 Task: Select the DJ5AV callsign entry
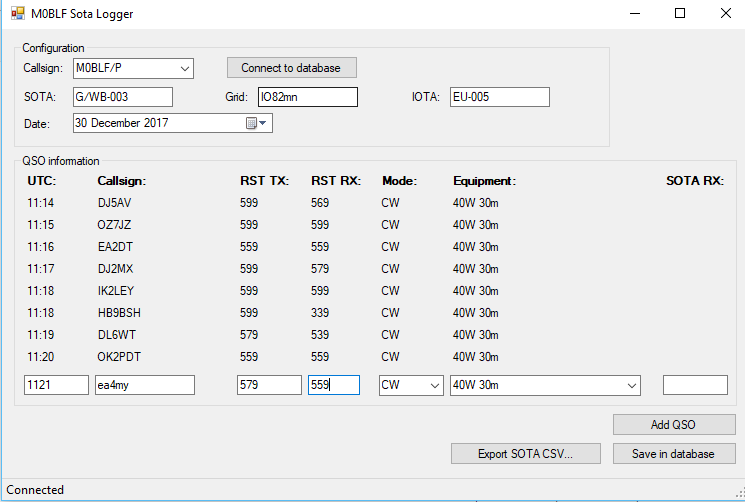click(x=114, y=203)
